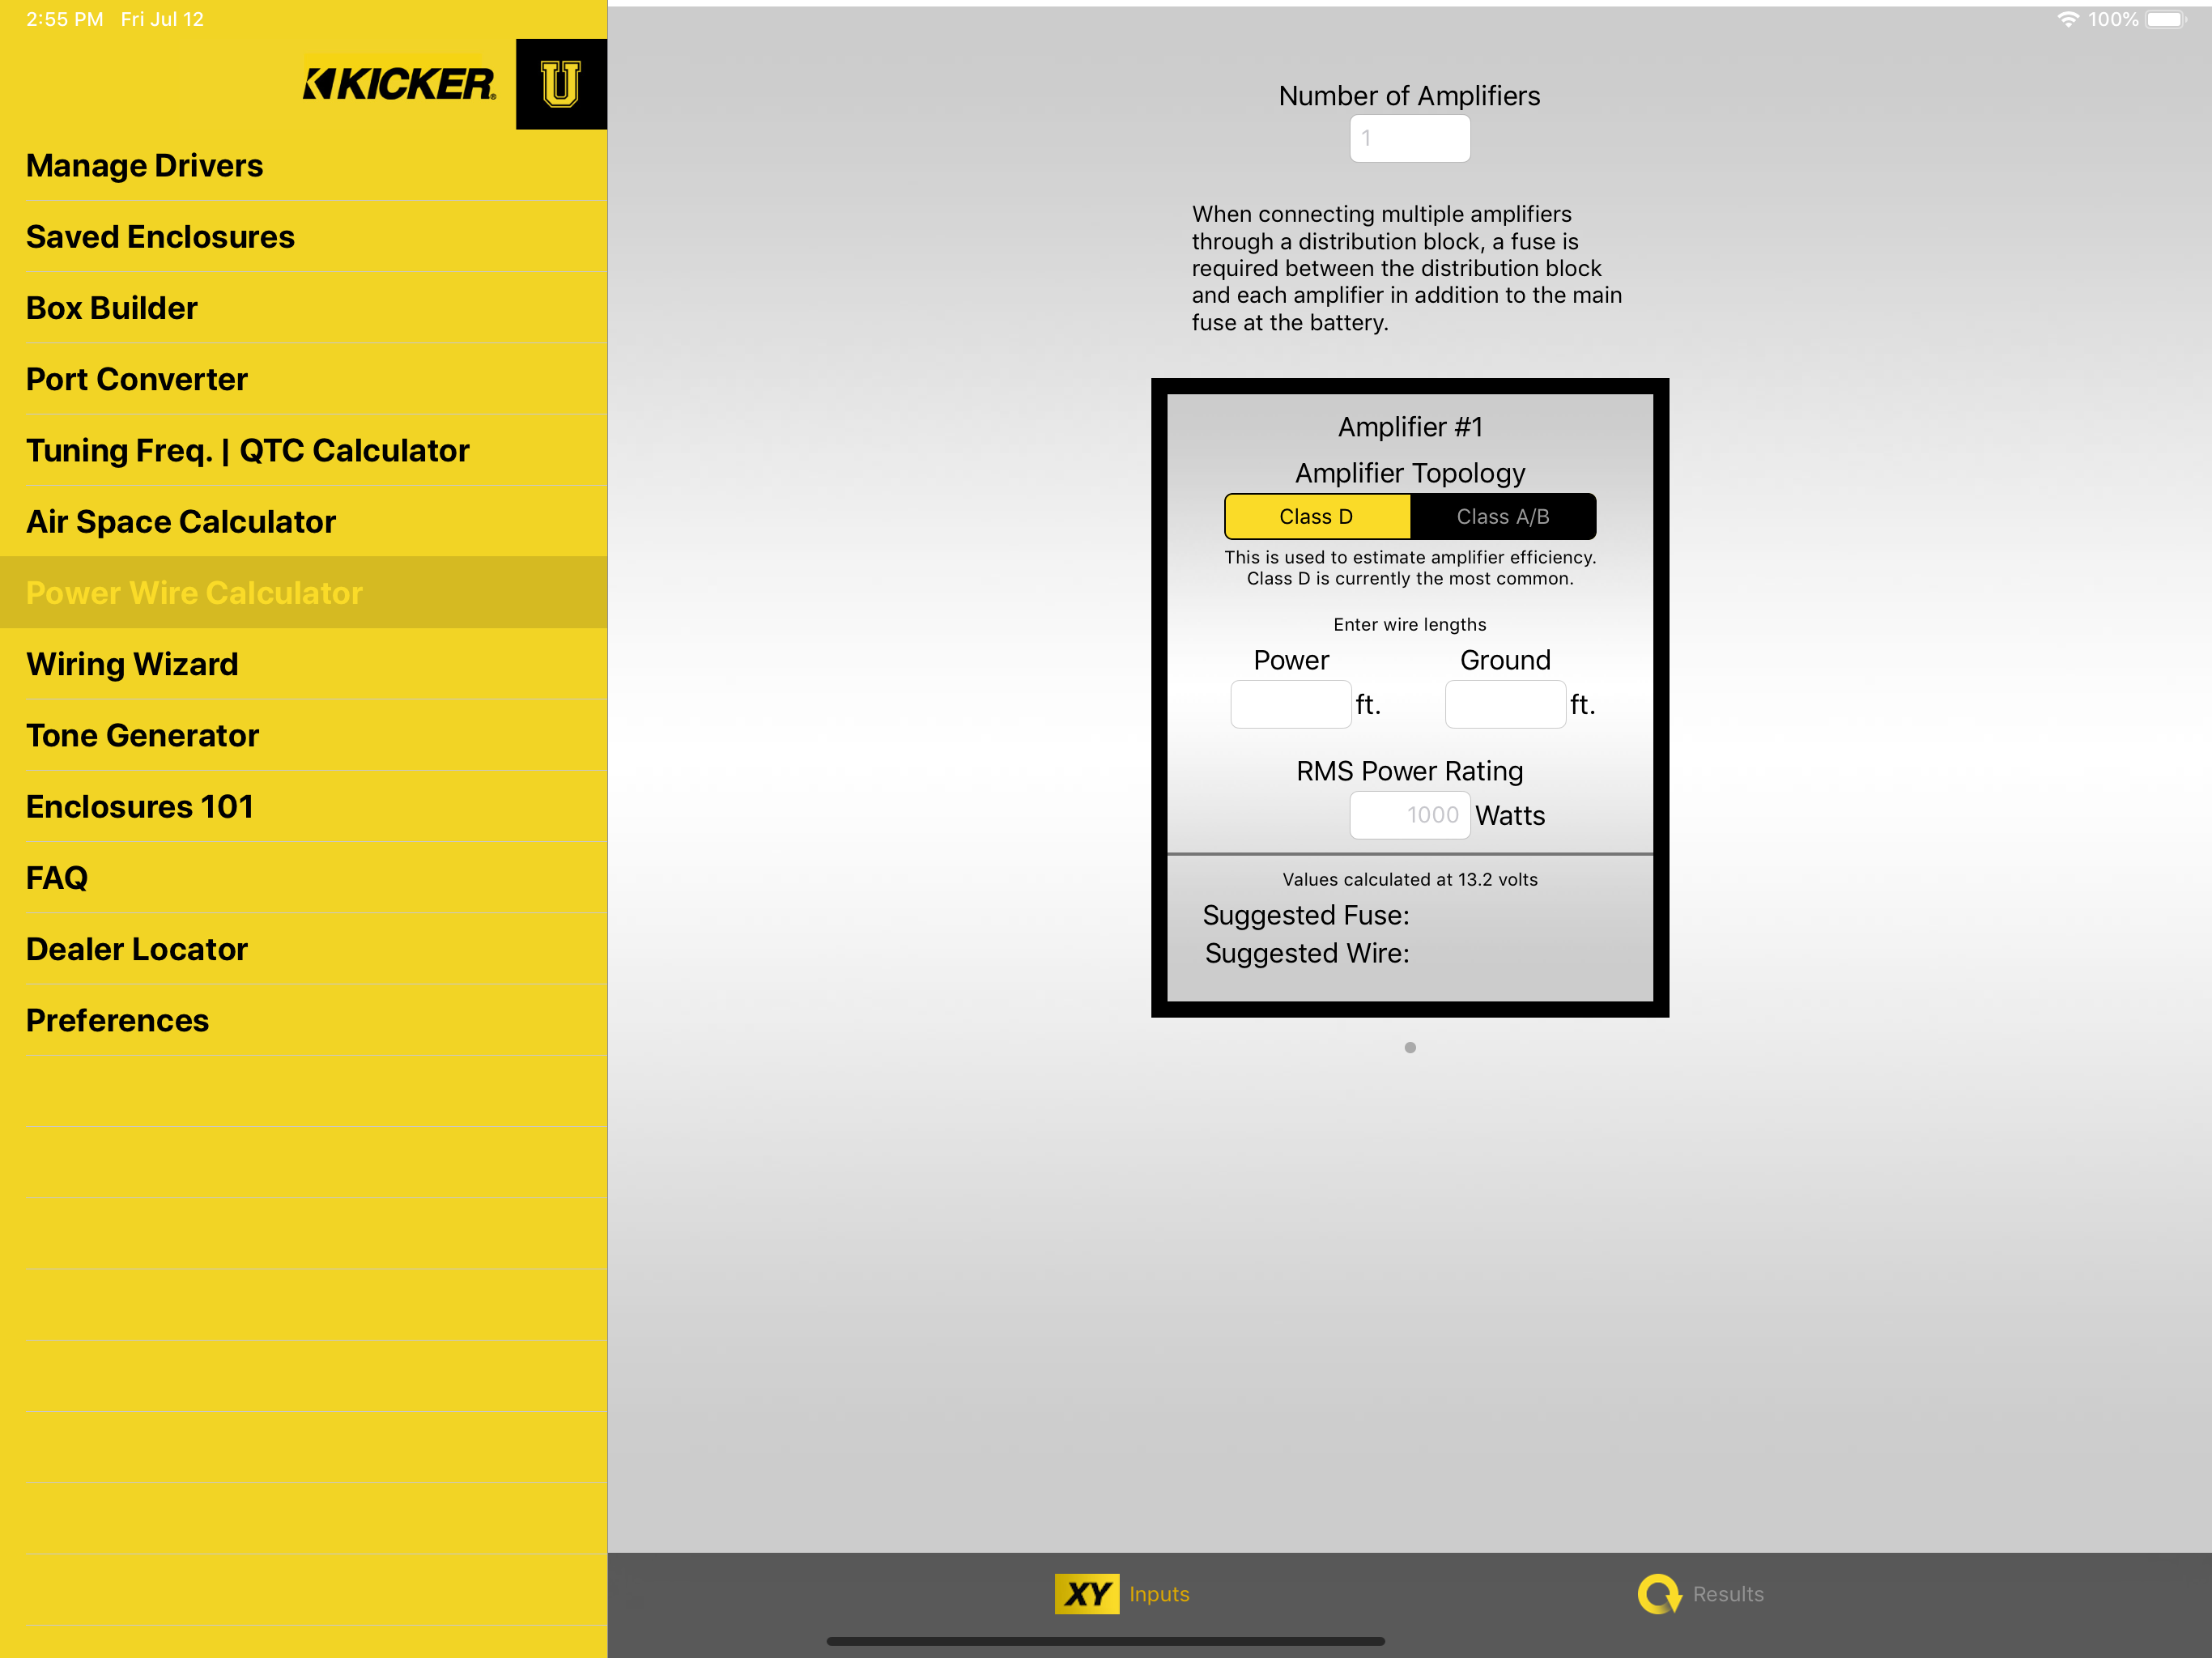The height and width of the screenshot is (1658, 2212).
Task: Tap the 'Number of Amplifiers' label
Action: pyautogui.click(x=1410, y=96)
